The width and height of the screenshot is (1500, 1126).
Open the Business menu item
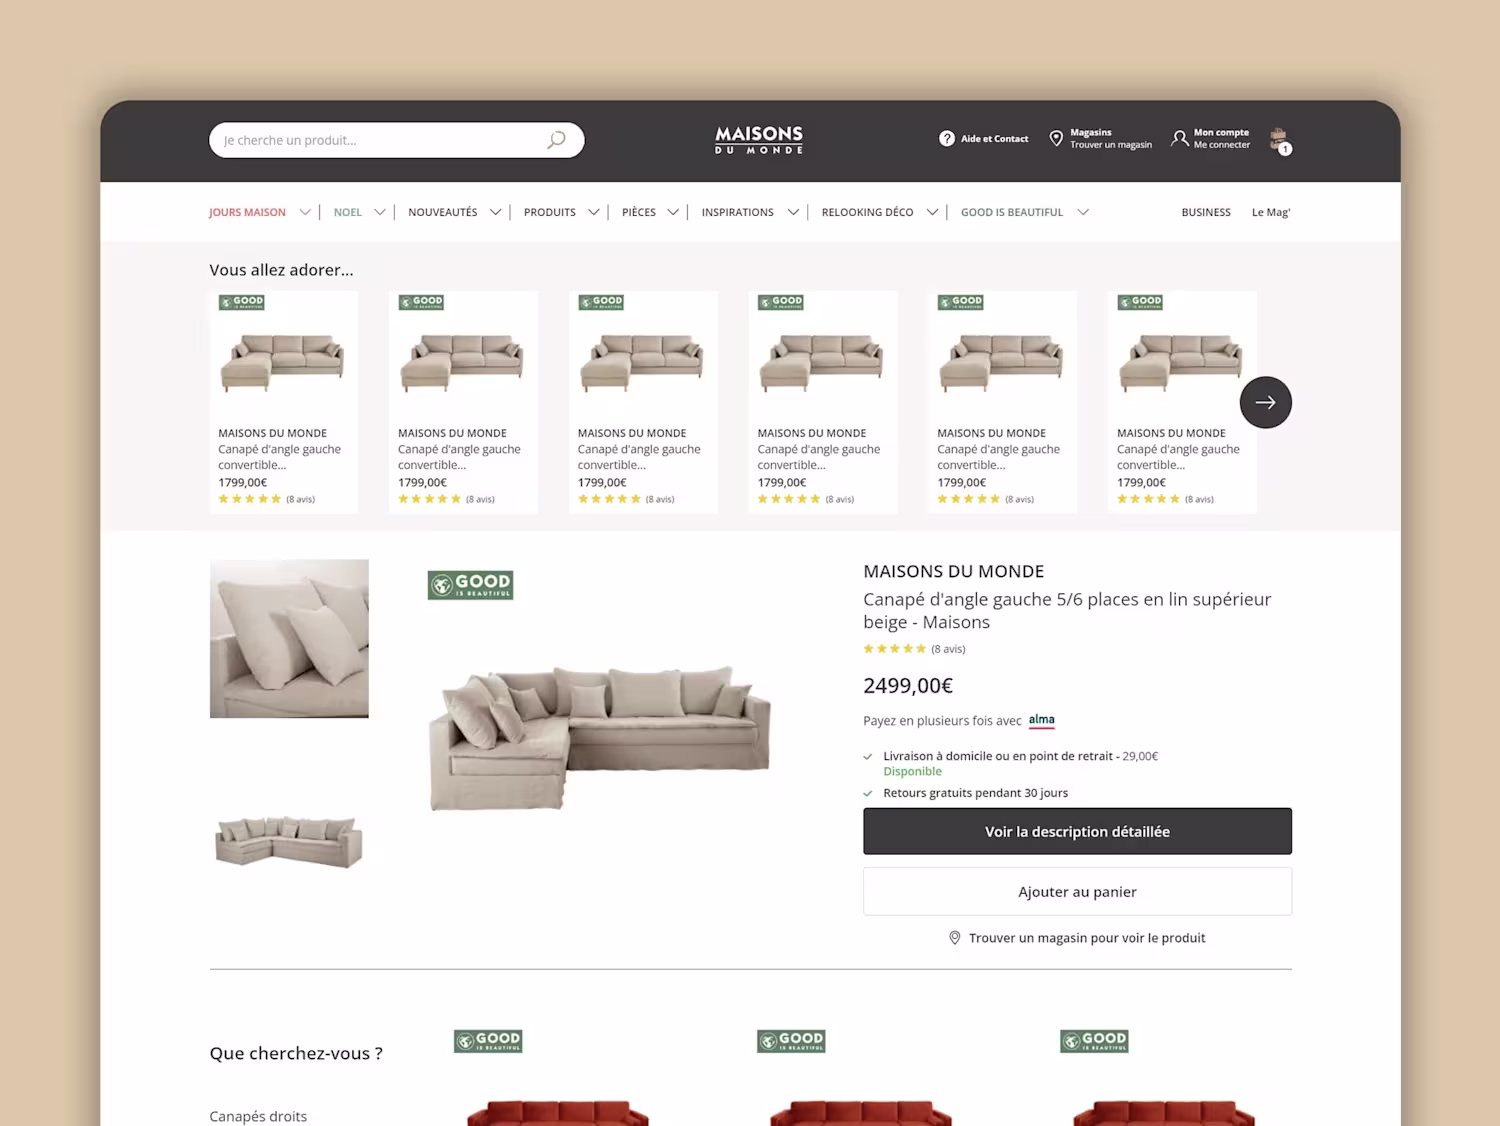pyautogui.click(x=1206, y=212)
